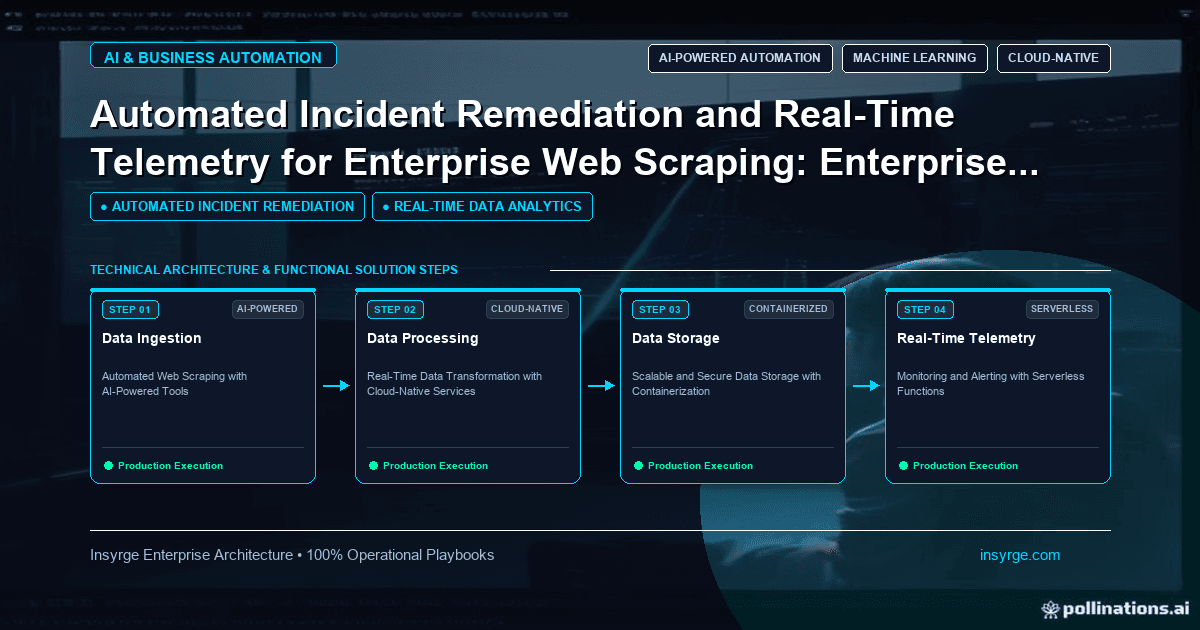Select the AI-POWERED AUTOMATION tag
This screenshot has height=630, width=1200.
(x=740, y=58)
